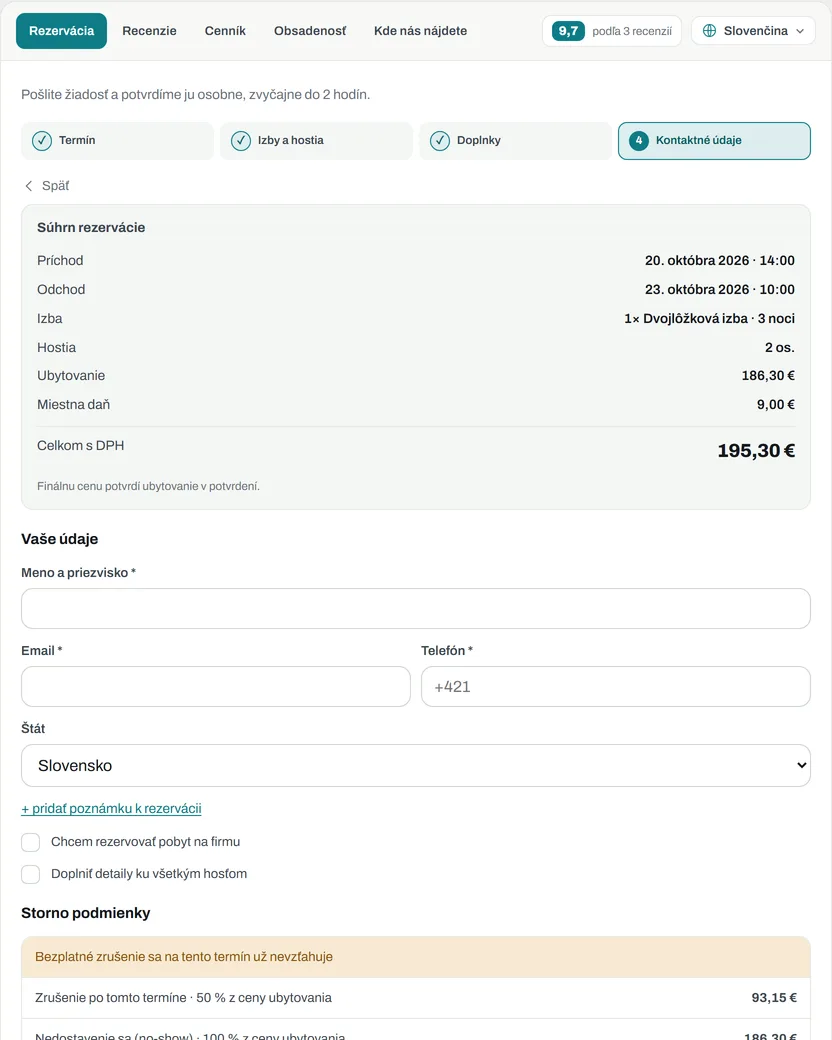Click pridať poznámku k rezervácii link
832x1040 pixels.
111,809
